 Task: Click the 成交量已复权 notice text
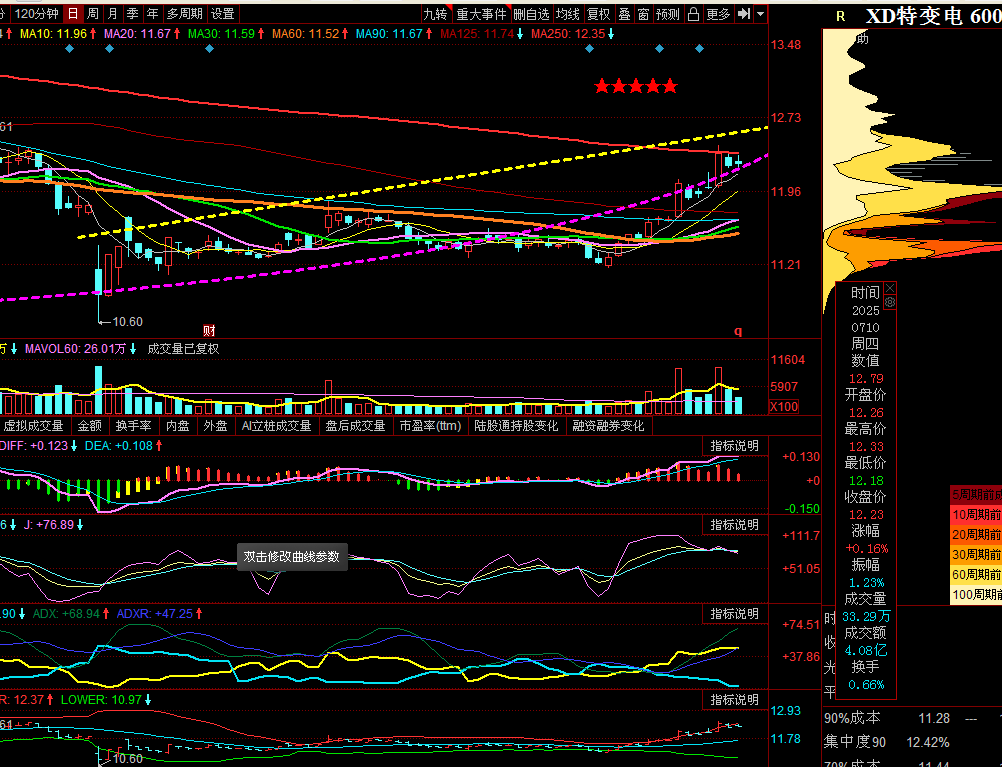(x=183, y=349)
